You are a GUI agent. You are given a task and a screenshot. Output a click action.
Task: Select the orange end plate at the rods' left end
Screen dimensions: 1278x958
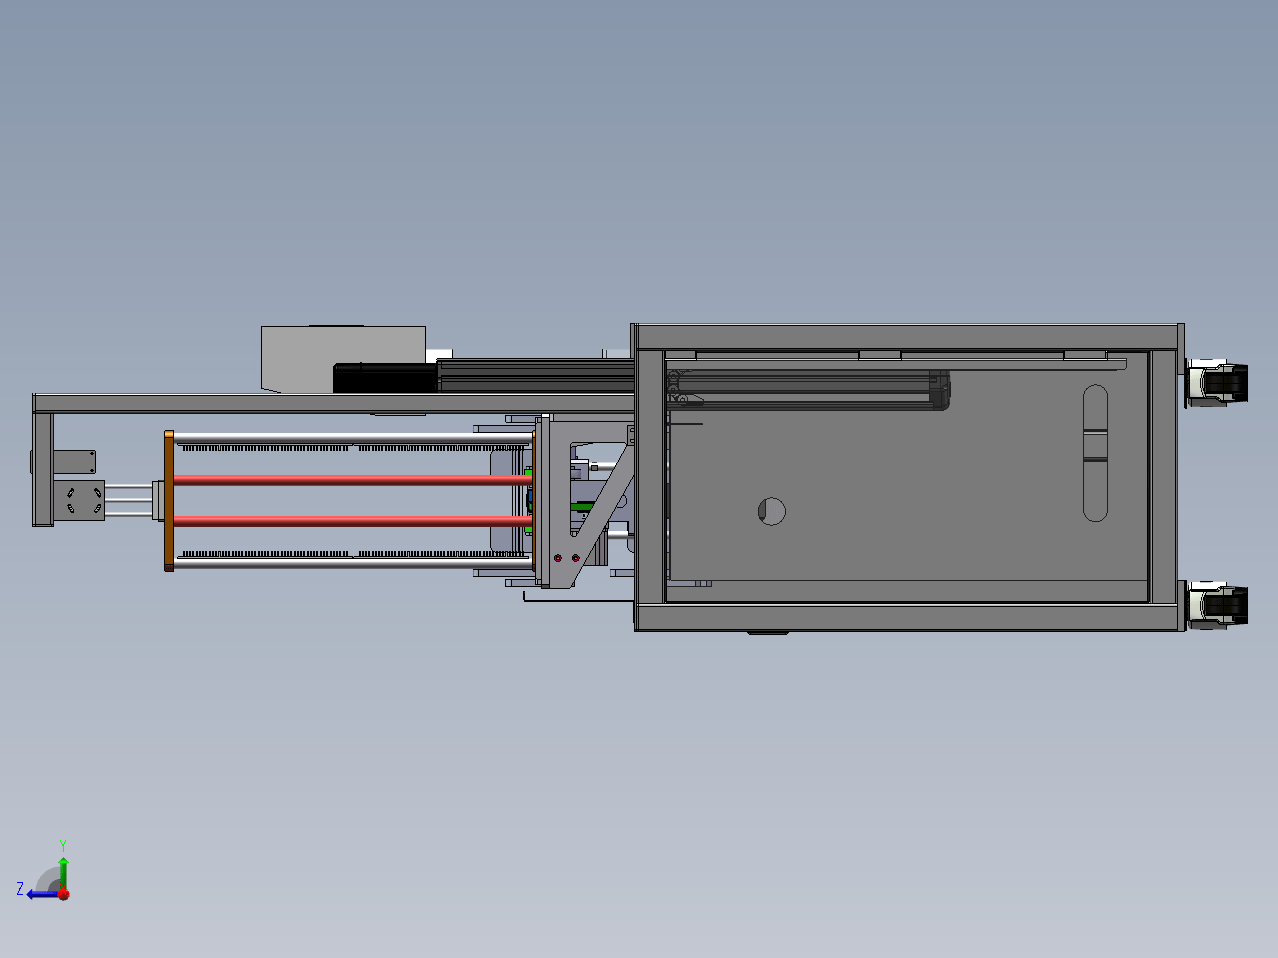[x=169, y=501]
